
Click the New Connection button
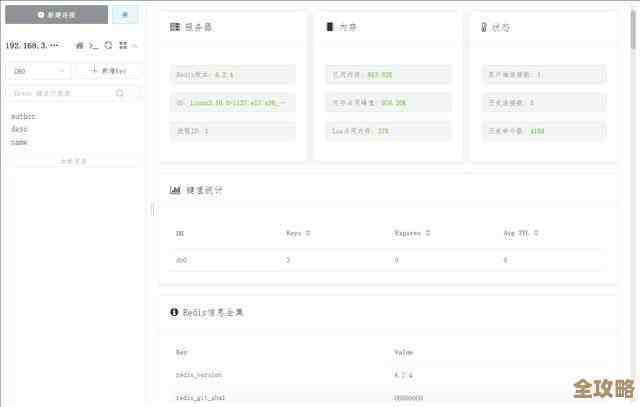57,15
